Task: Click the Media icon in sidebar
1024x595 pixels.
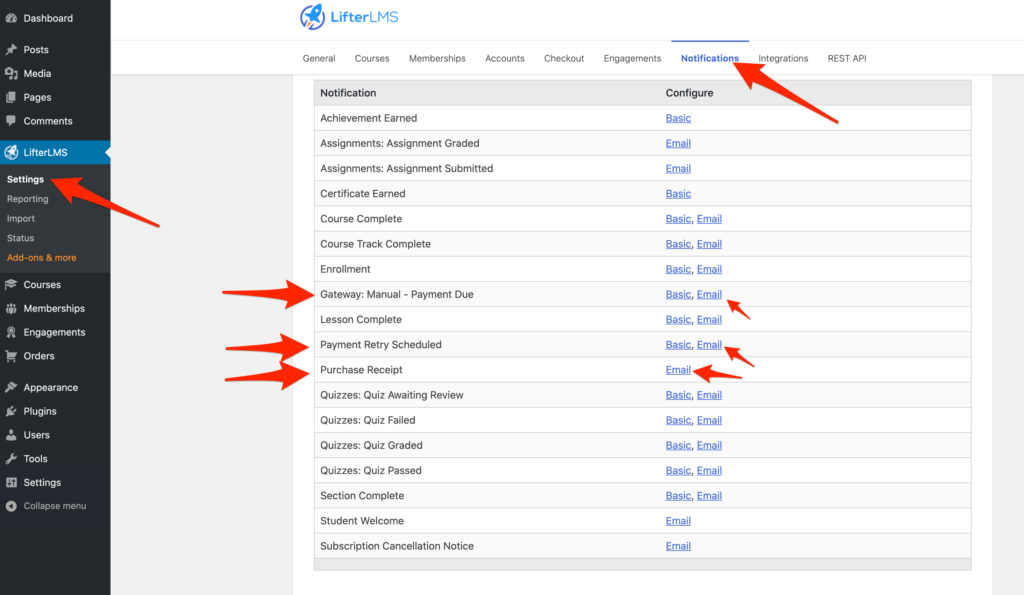Action: [x=11, y=74]
